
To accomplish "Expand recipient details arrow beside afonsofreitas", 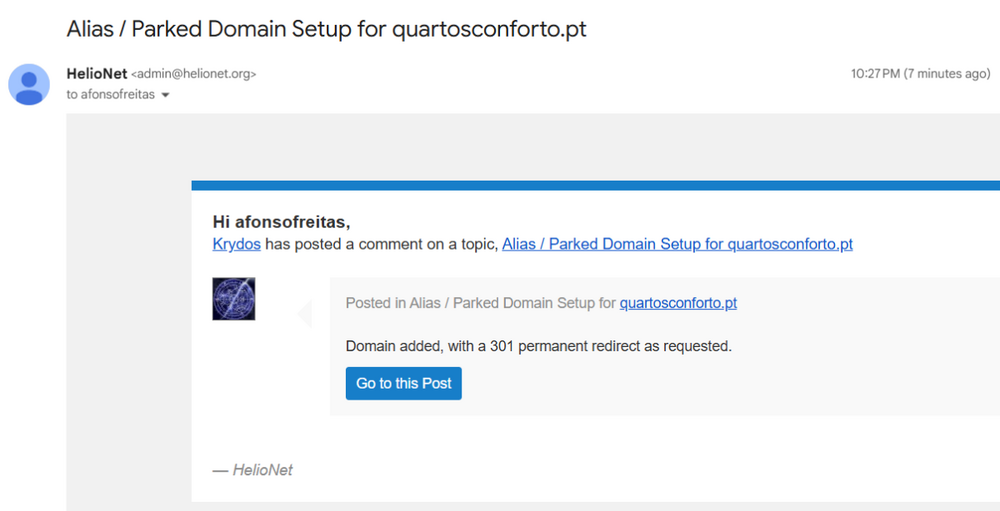I will (165, 95).
